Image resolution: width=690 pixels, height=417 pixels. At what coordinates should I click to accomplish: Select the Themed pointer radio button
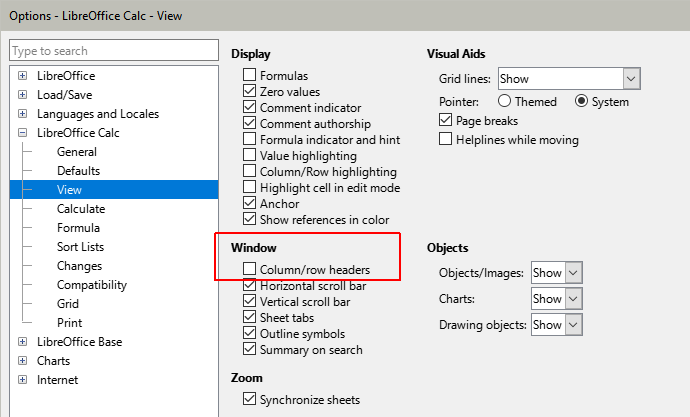(505, 101)
